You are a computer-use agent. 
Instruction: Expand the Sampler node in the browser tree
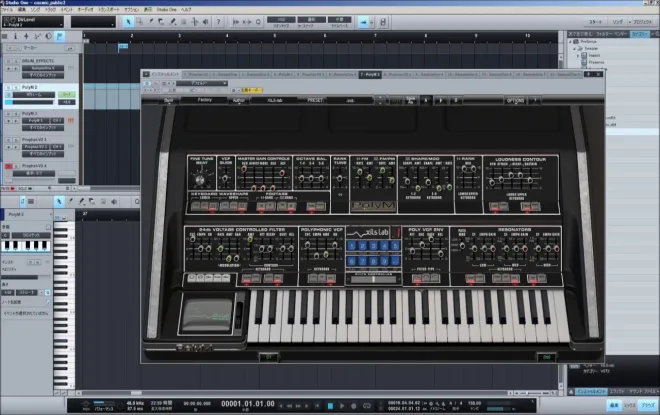(575, 48)
